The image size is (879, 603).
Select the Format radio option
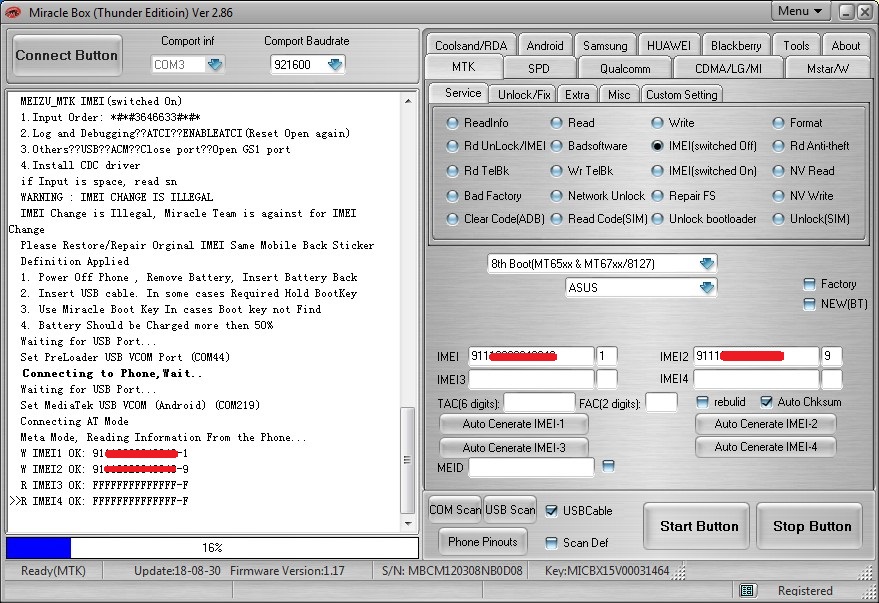click(778, 123)
